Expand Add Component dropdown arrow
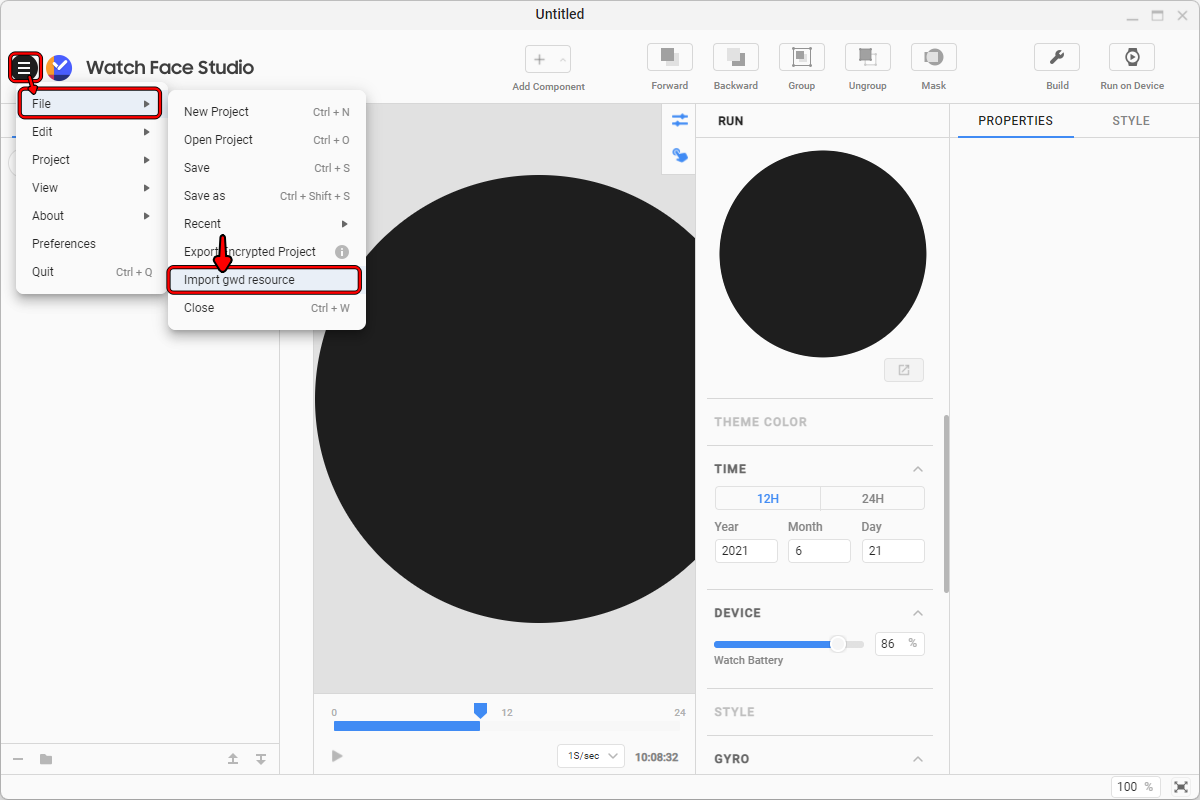 click(562, 60)
